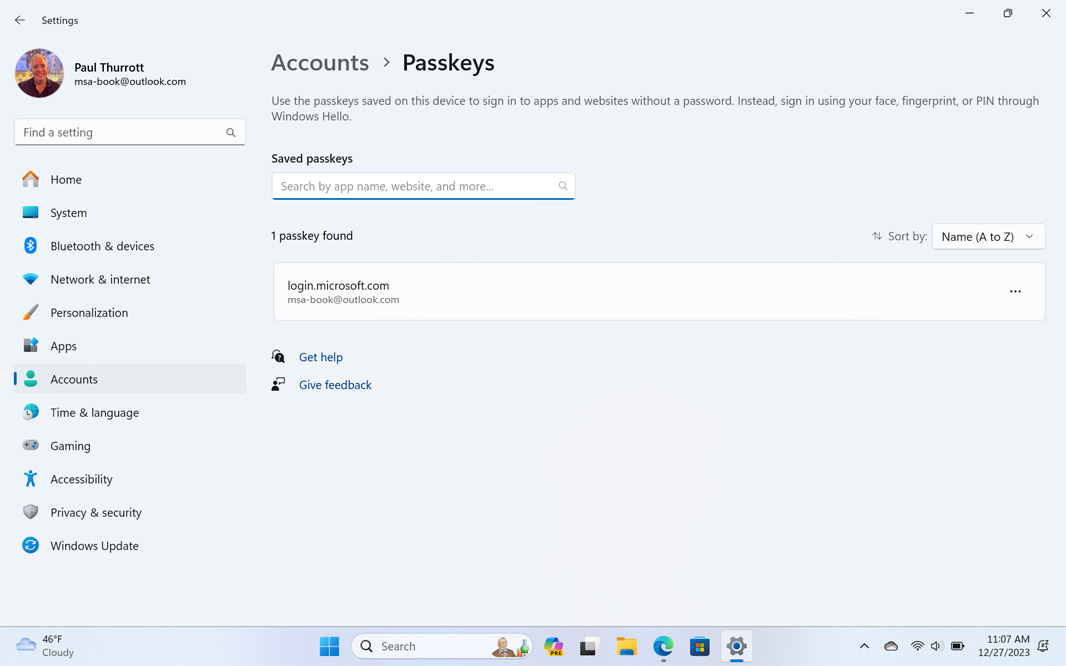This screenshot has height=666, width=1066.
Task: Open Time & language category
Action: tap(94, 413)
